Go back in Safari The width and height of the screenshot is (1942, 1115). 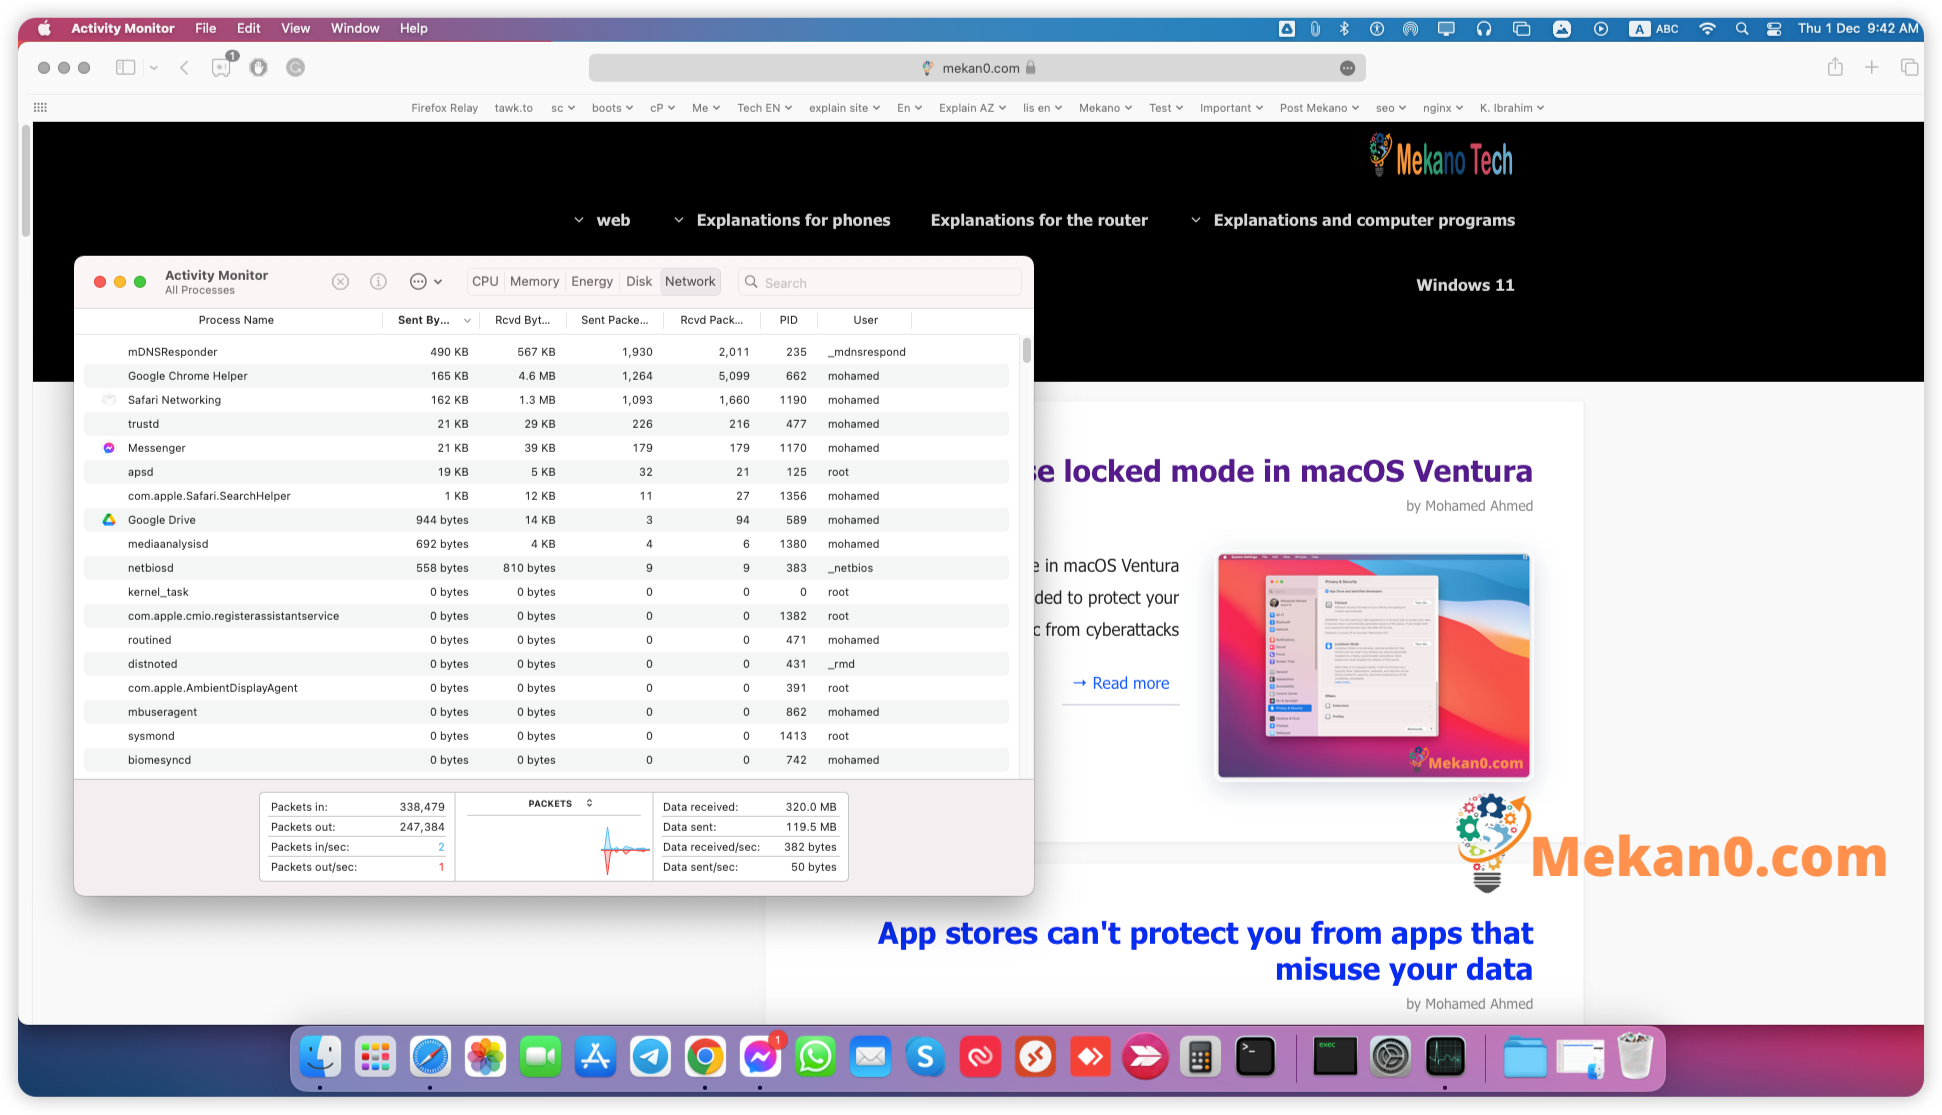tap(184, 68)
